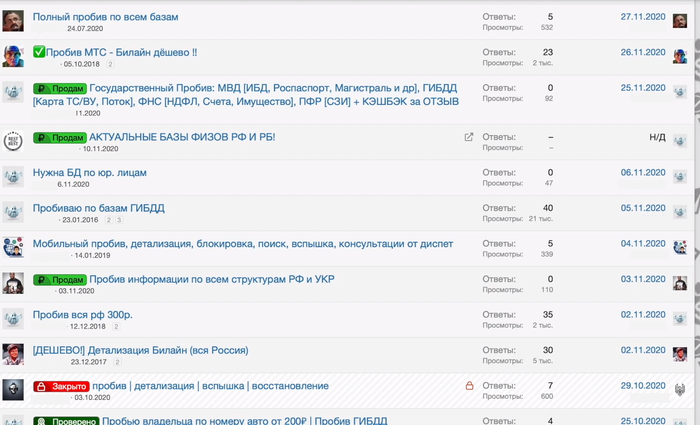
Task: Open thread 'Полный пробив по всем базам'
Action: pyautogui.click(x=105, y=17)
